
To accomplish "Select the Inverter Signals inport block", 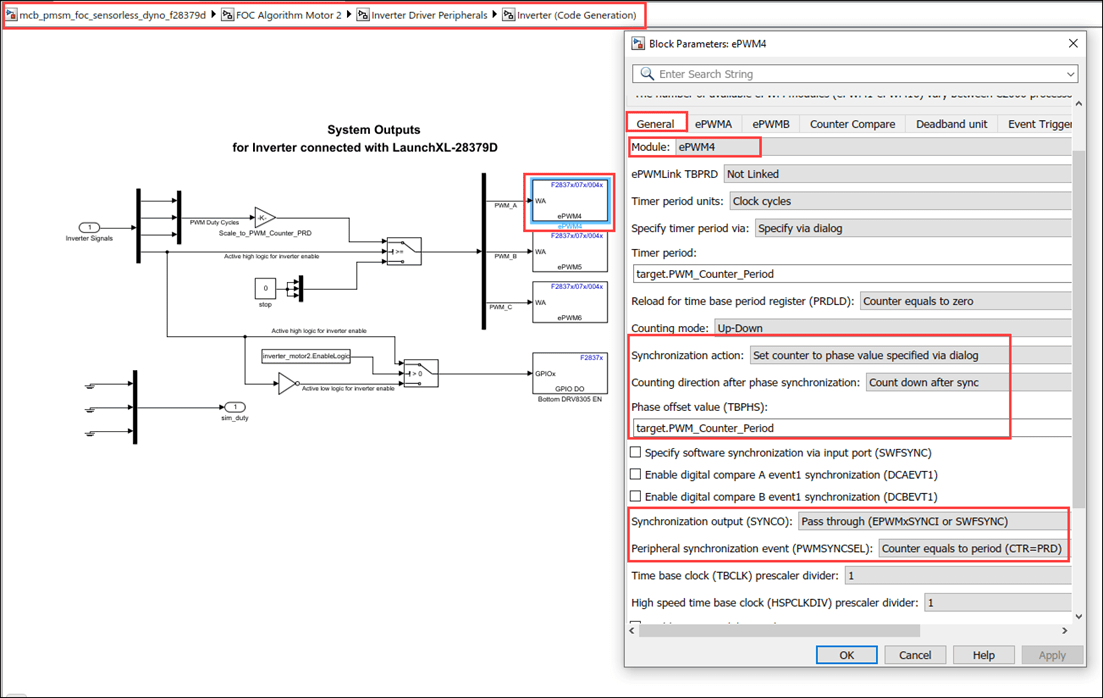I will point(89,227).
